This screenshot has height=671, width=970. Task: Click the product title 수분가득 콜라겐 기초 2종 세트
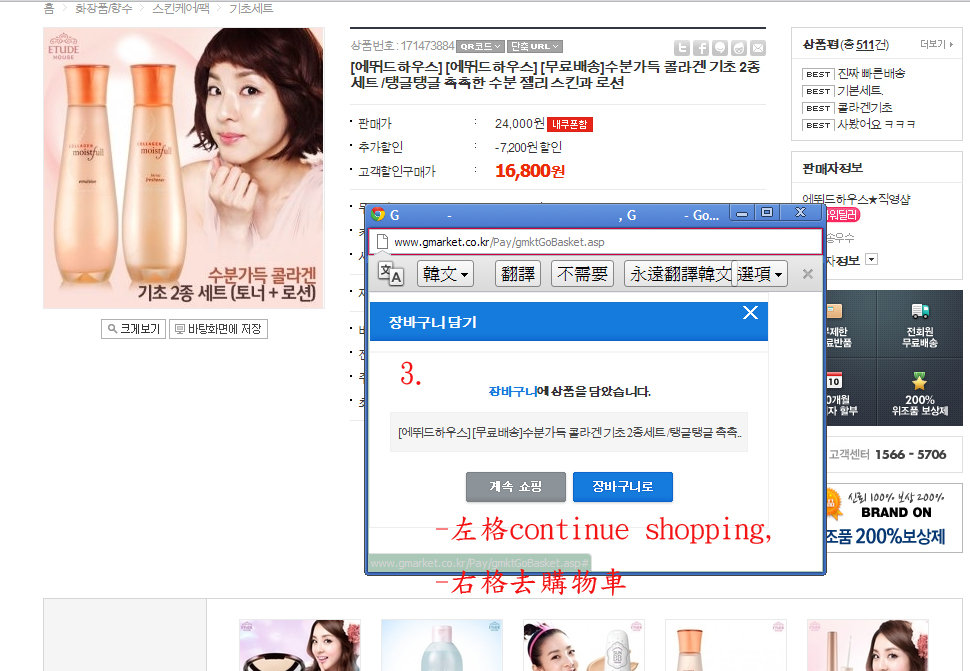tap(556, 74)
